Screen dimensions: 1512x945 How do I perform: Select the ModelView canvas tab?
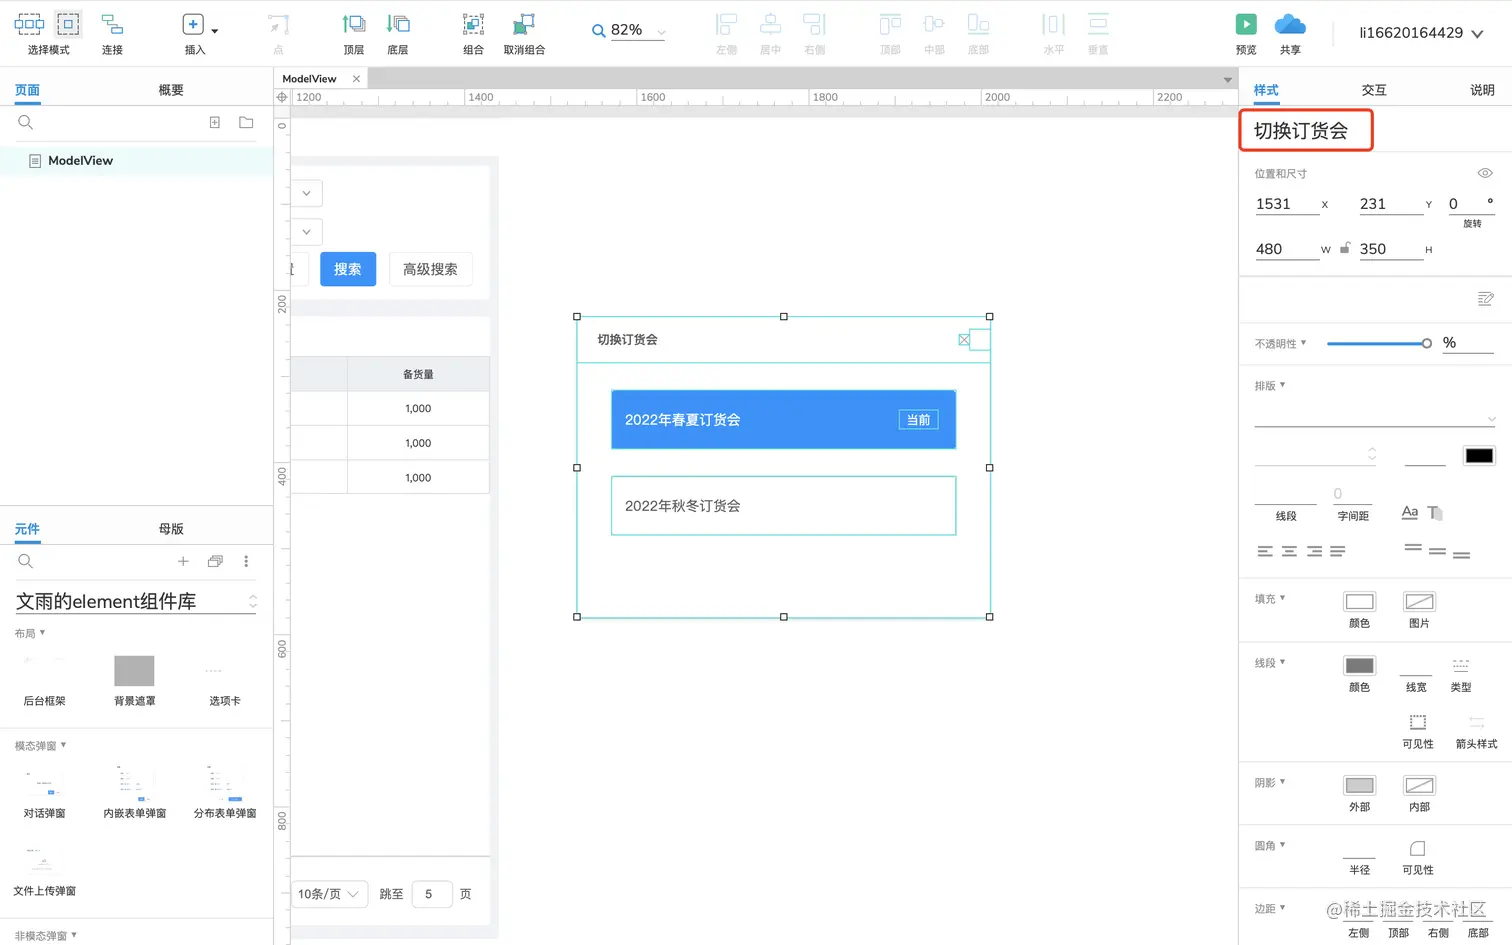tap(310, 78)
